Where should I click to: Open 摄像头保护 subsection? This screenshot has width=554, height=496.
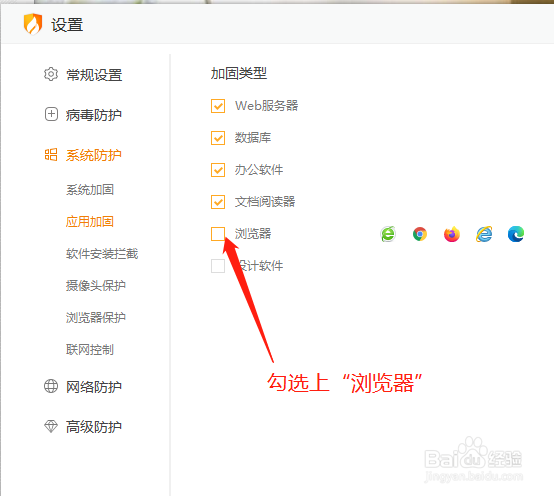point(96,285)
